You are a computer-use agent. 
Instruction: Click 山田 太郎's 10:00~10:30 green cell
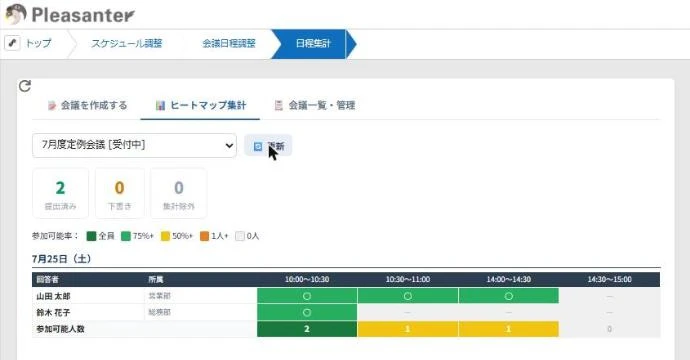(x=307, y=296)
